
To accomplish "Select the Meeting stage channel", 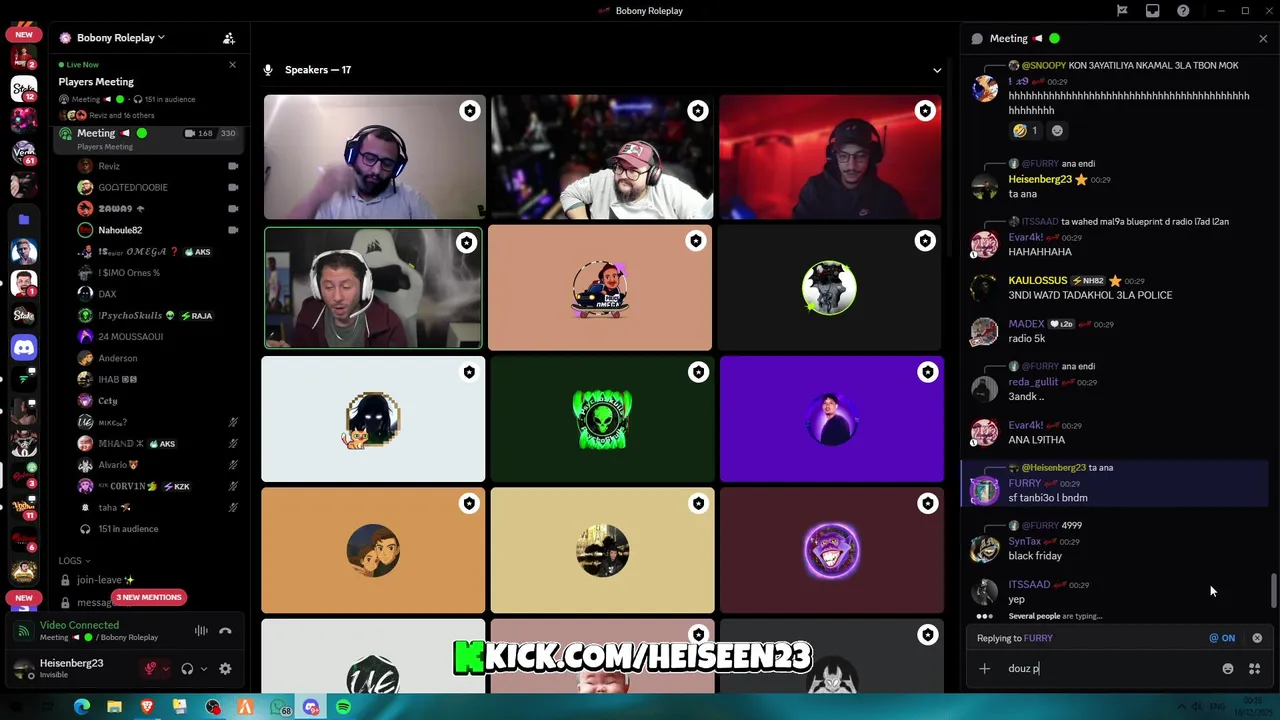I will pos(148,137).
